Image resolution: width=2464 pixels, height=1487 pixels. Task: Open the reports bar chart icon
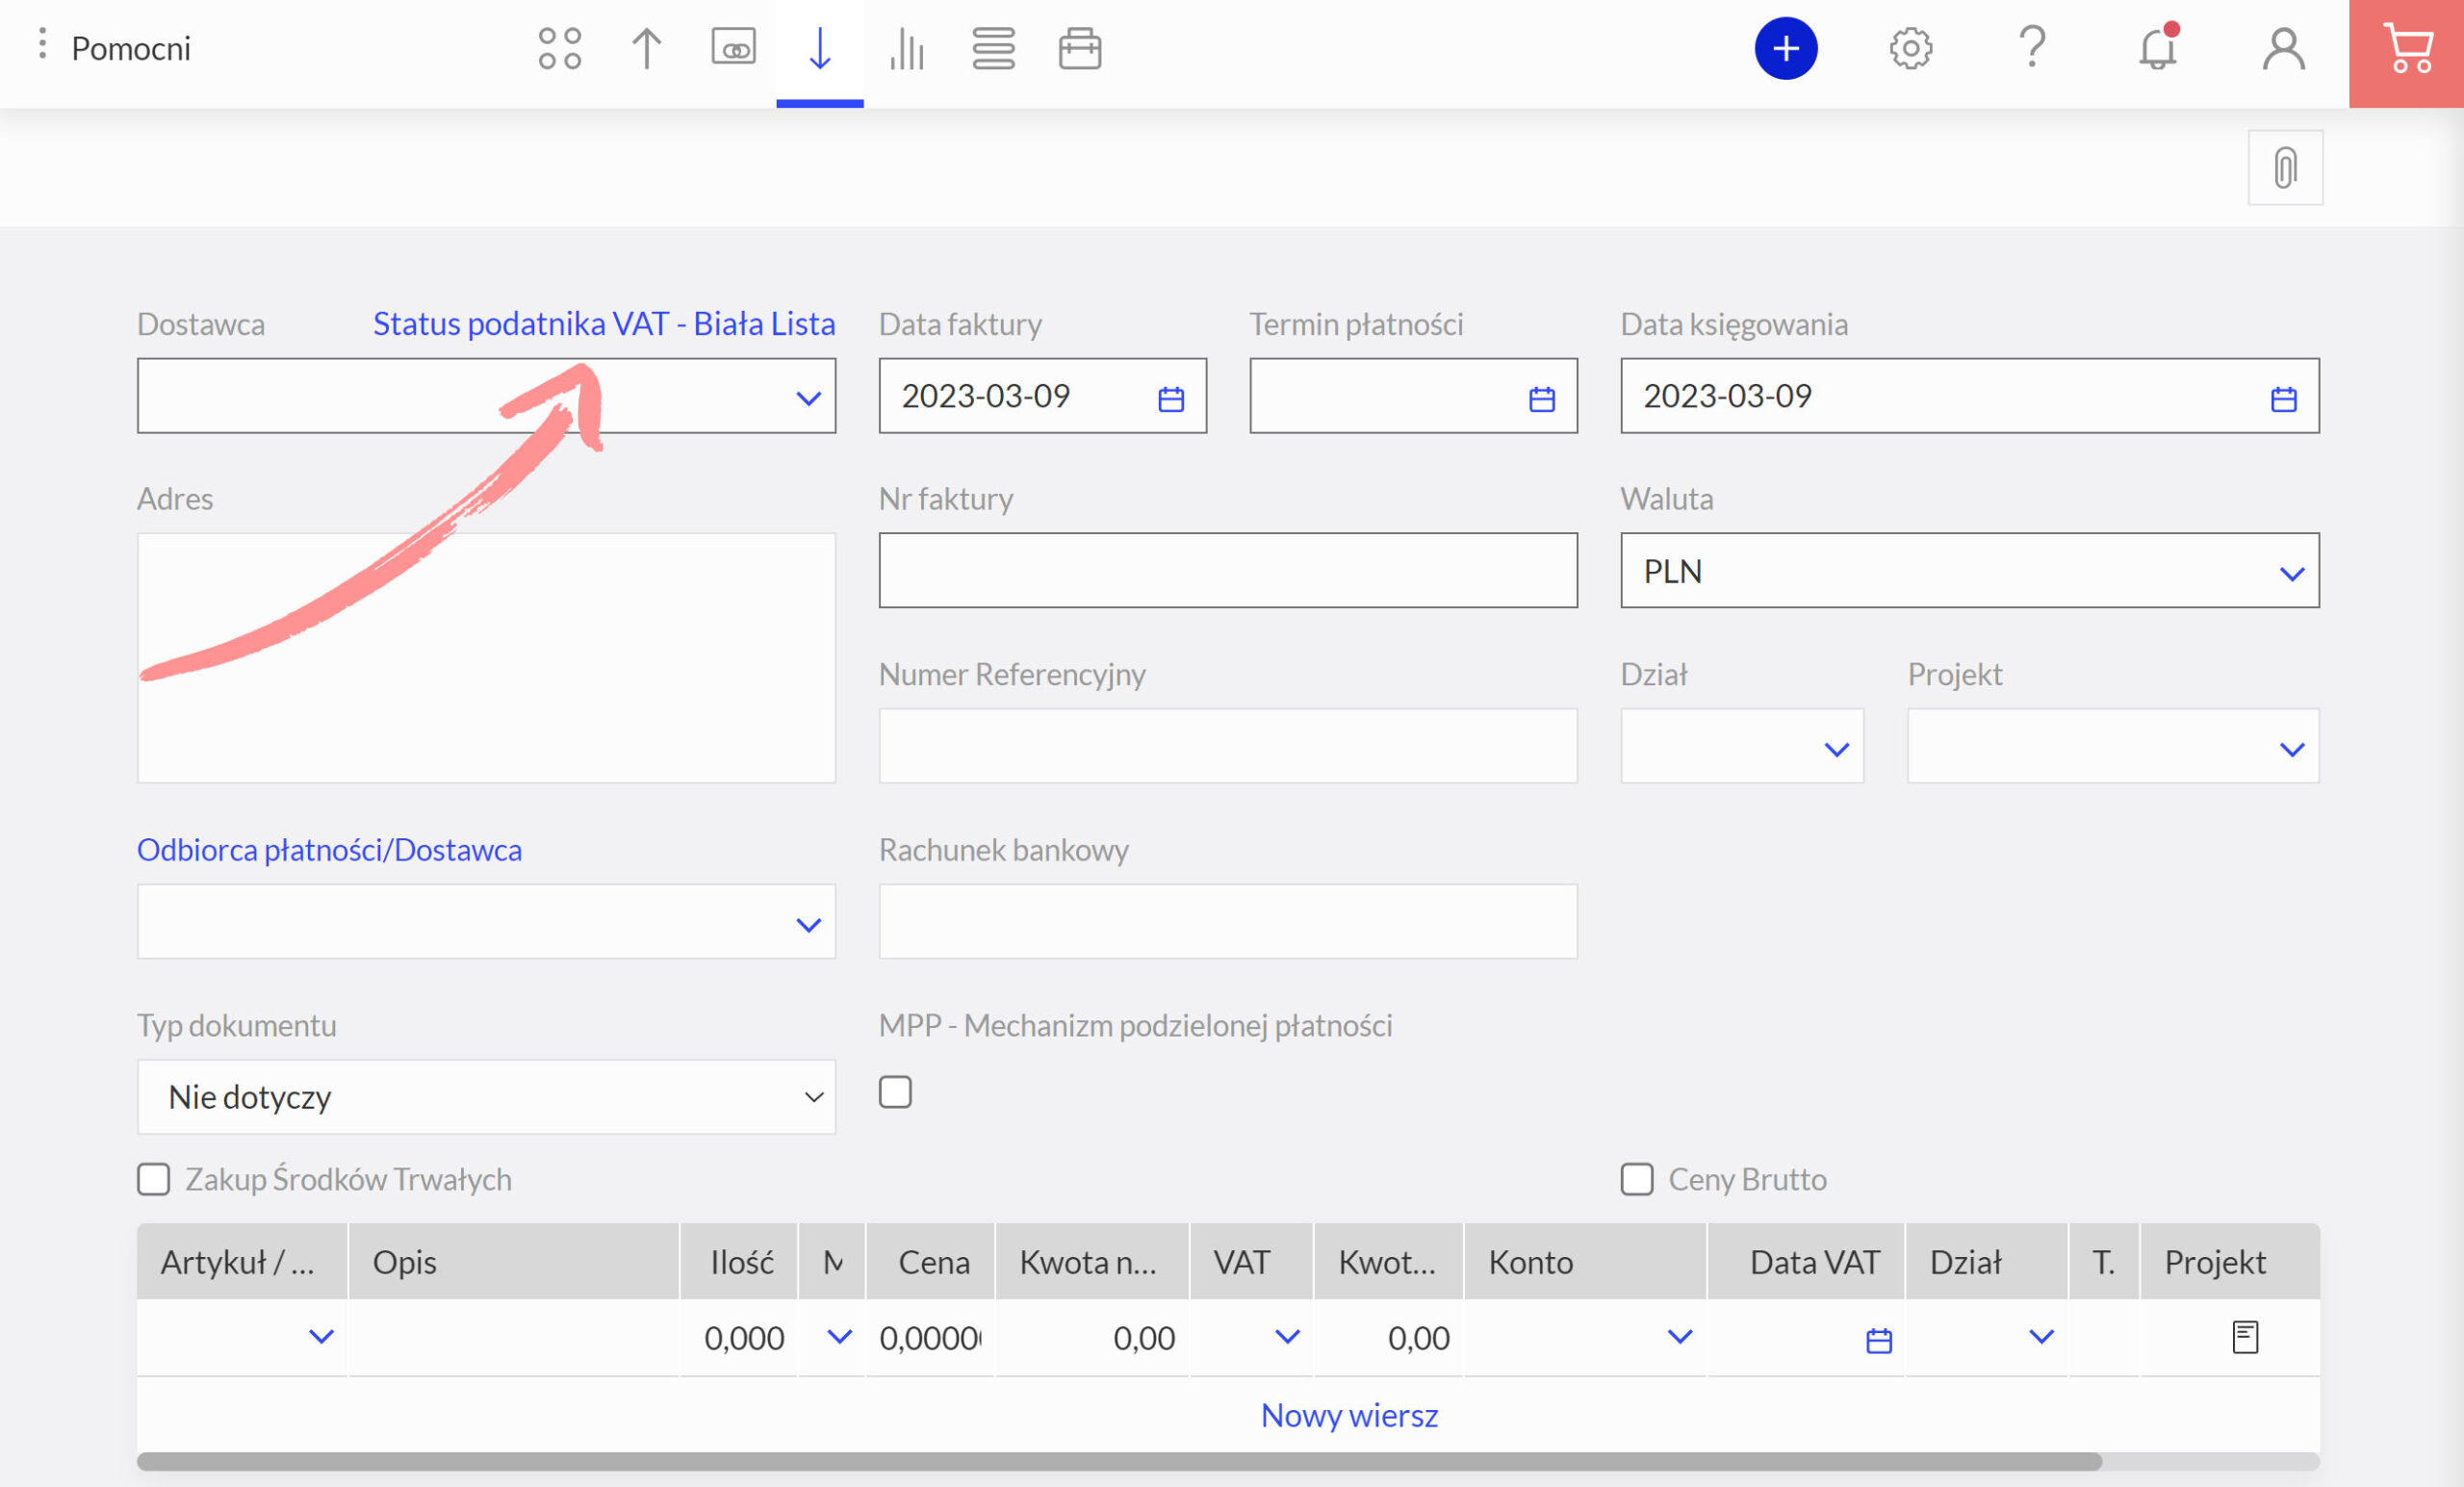(x=907, y=48)
